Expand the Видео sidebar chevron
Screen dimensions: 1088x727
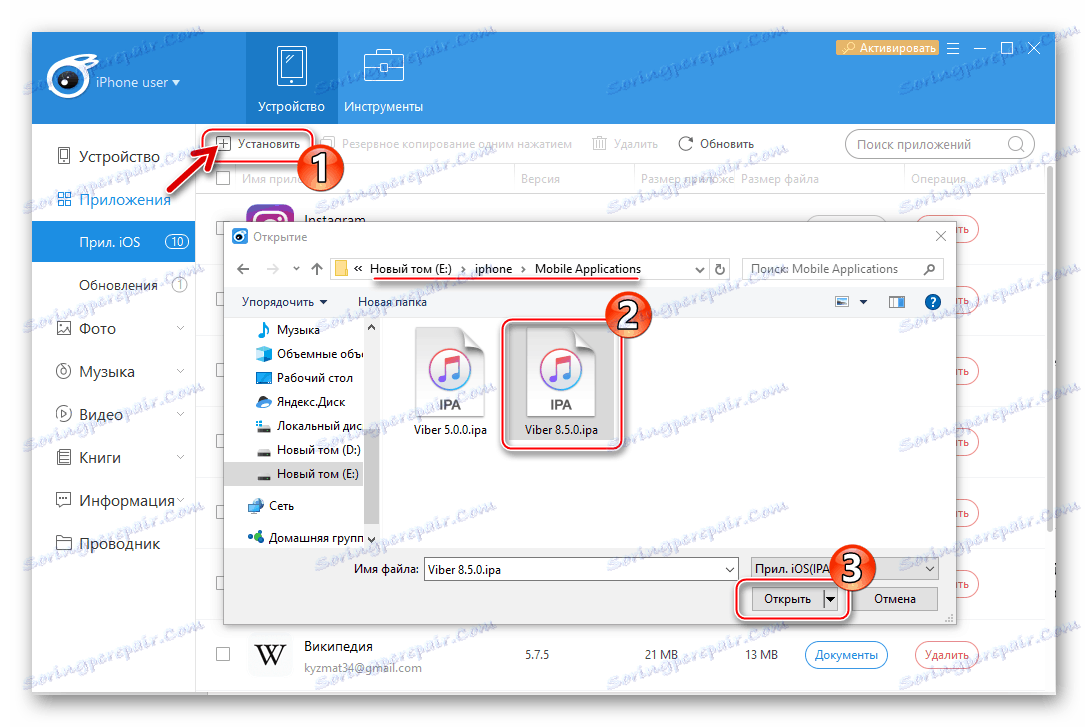pyautogui.click(x=180, y=414)
